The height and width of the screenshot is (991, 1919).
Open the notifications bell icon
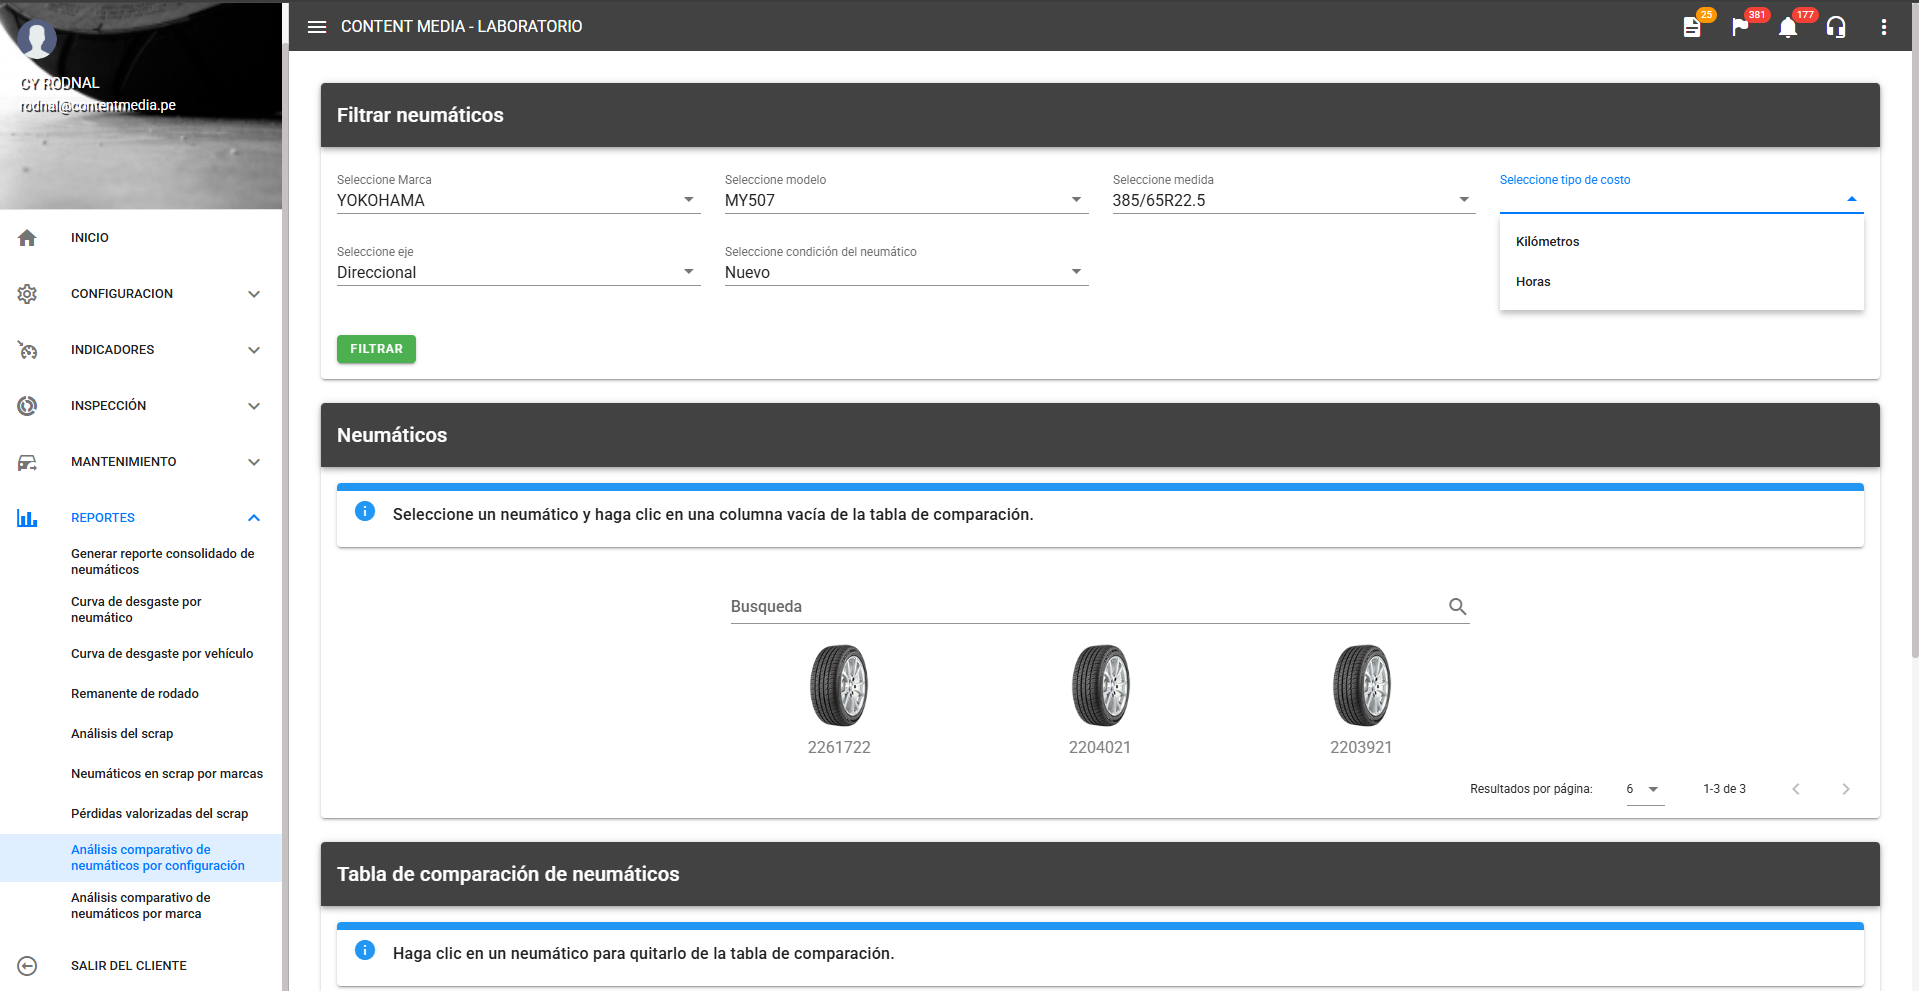click(x=1788, y=27)
